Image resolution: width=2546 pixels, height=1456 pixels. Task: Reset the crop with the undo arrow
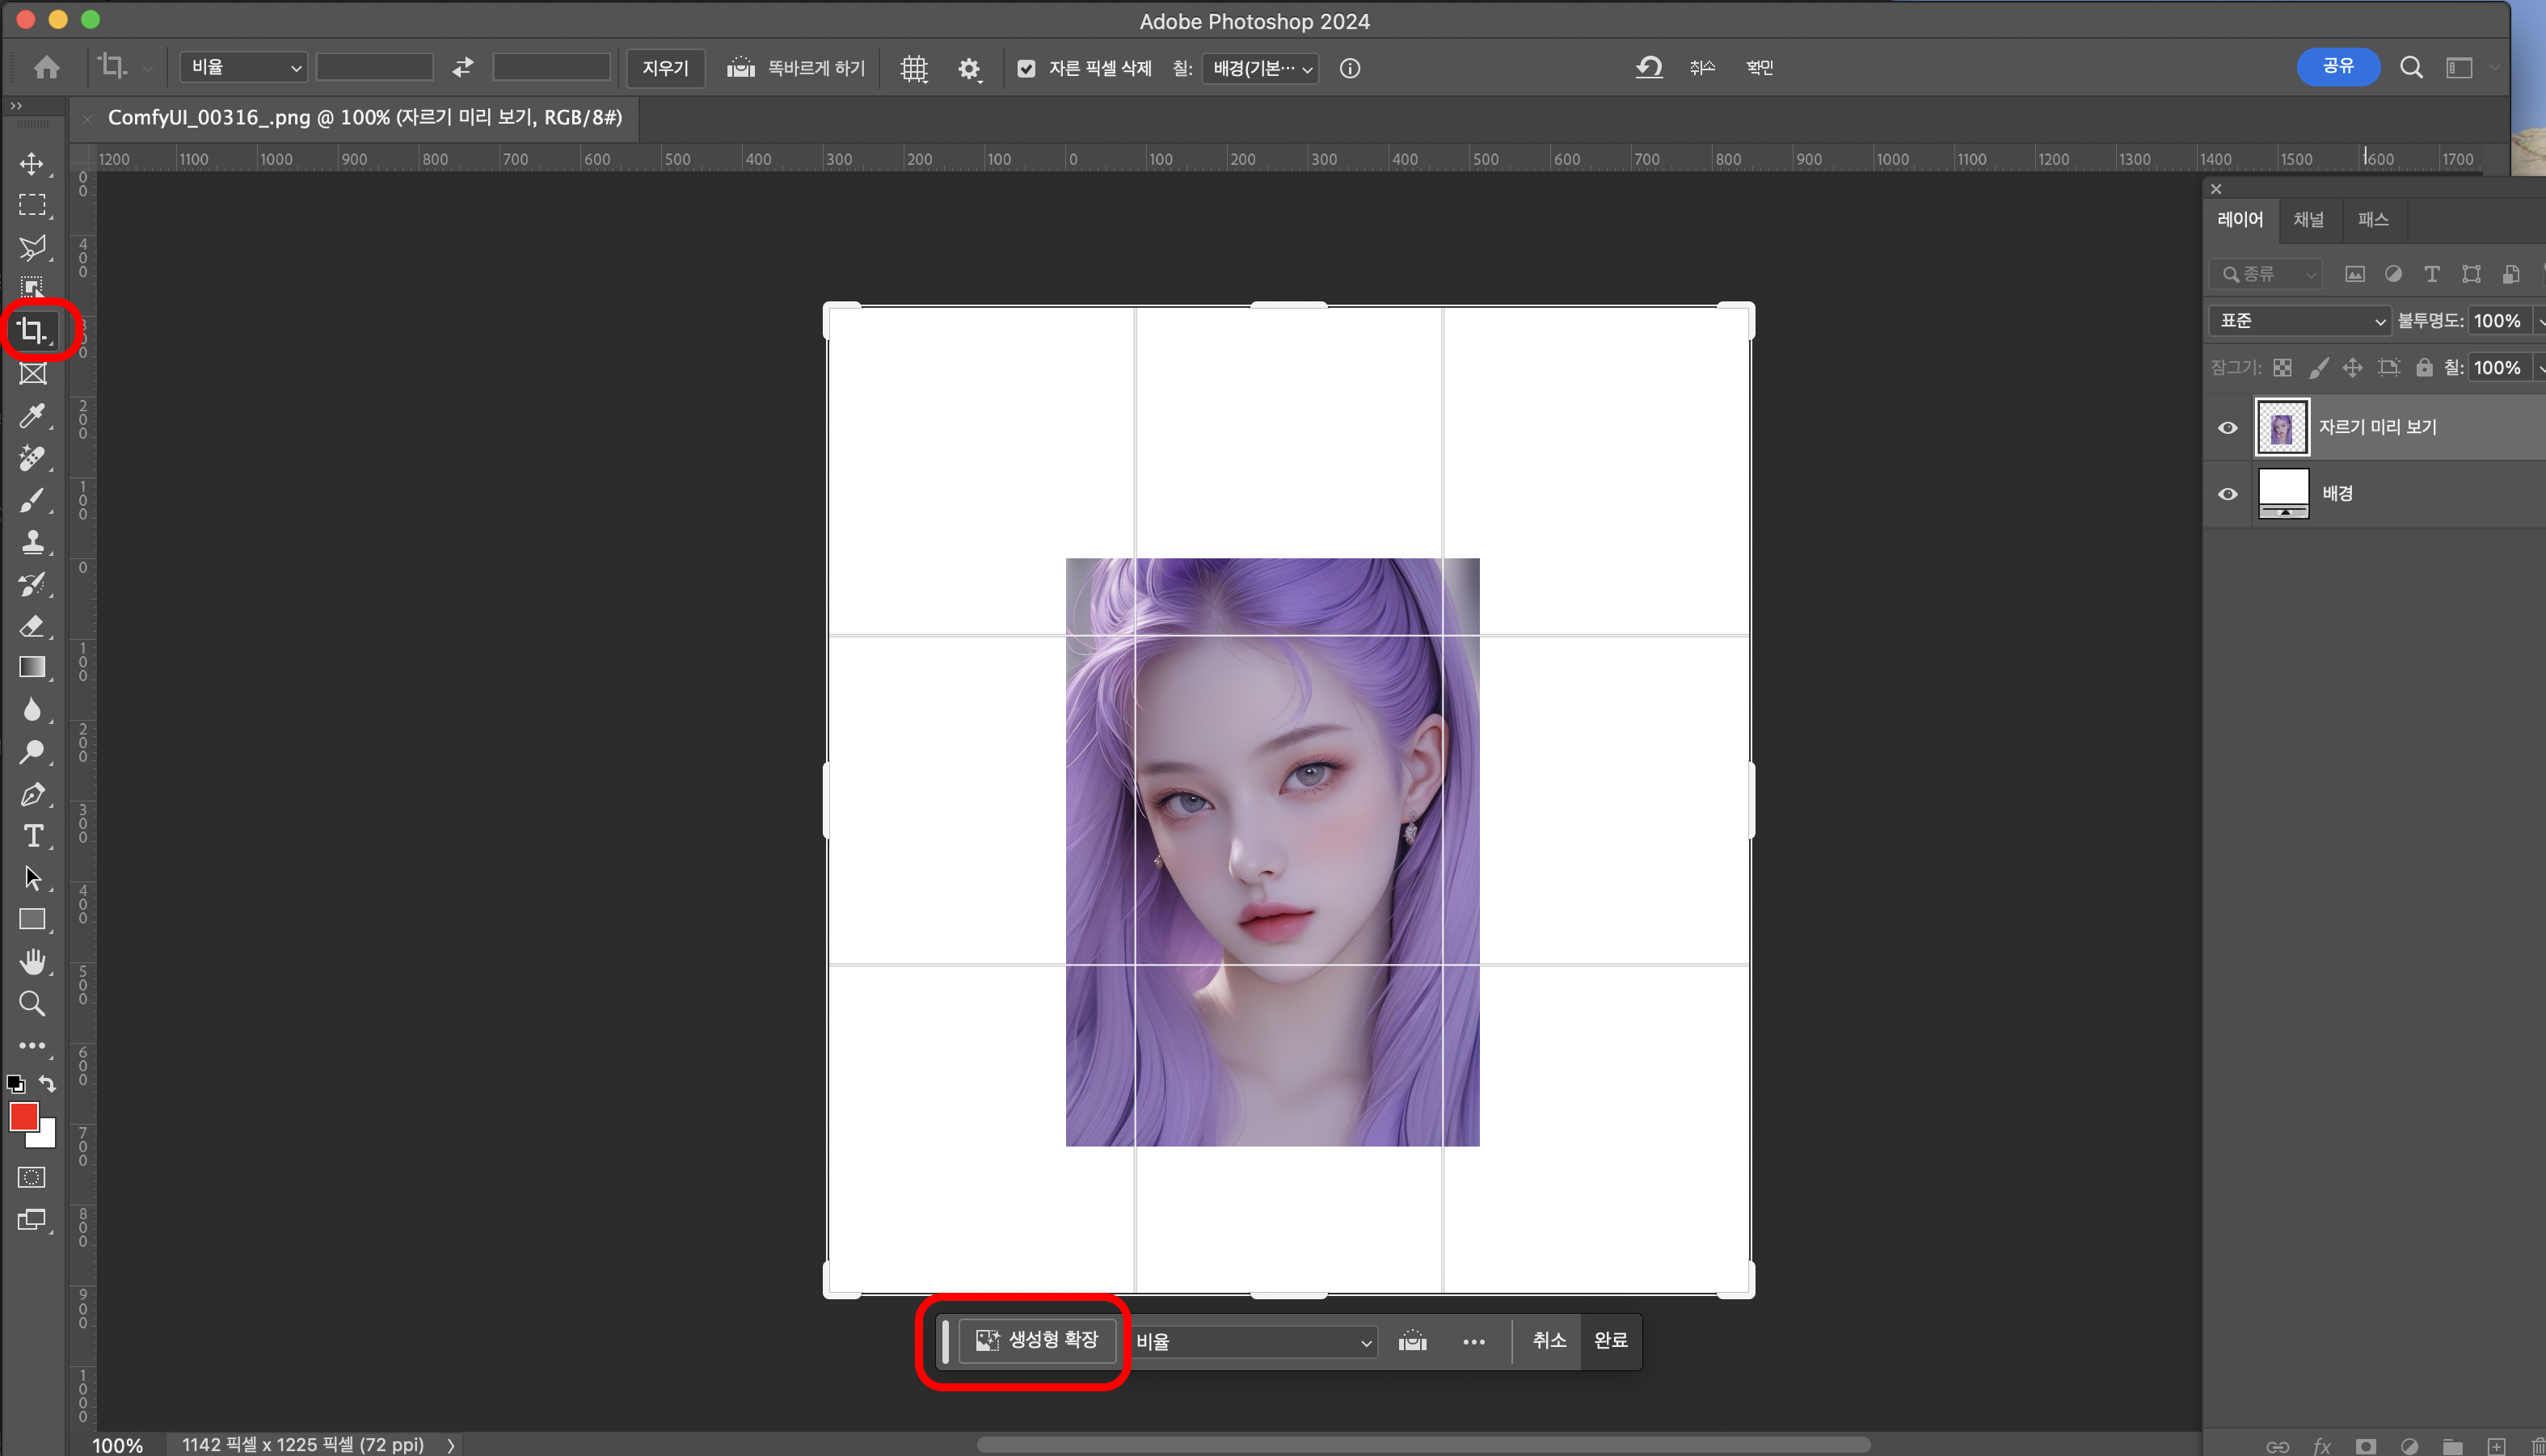[1648, 67]
